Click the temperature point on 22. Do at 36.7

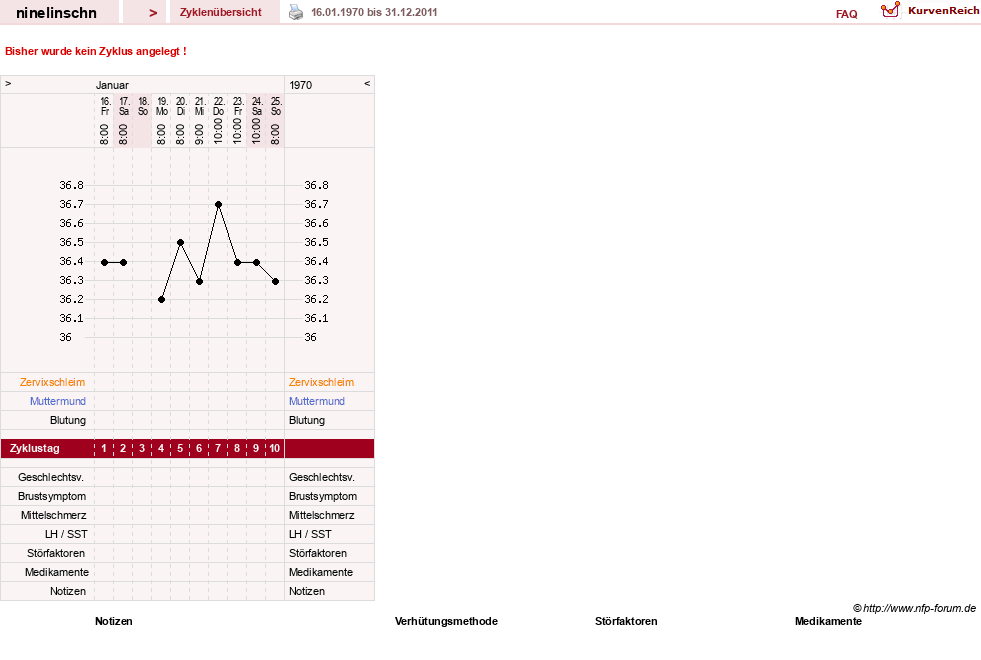pos(218,205)
